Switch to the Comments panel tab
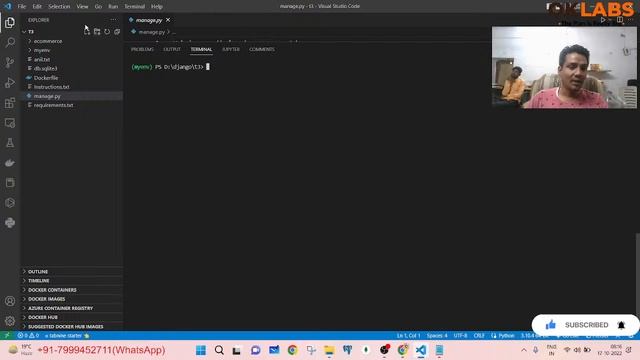The height and width of the screenshot is (360, 640). coord(262,49)
